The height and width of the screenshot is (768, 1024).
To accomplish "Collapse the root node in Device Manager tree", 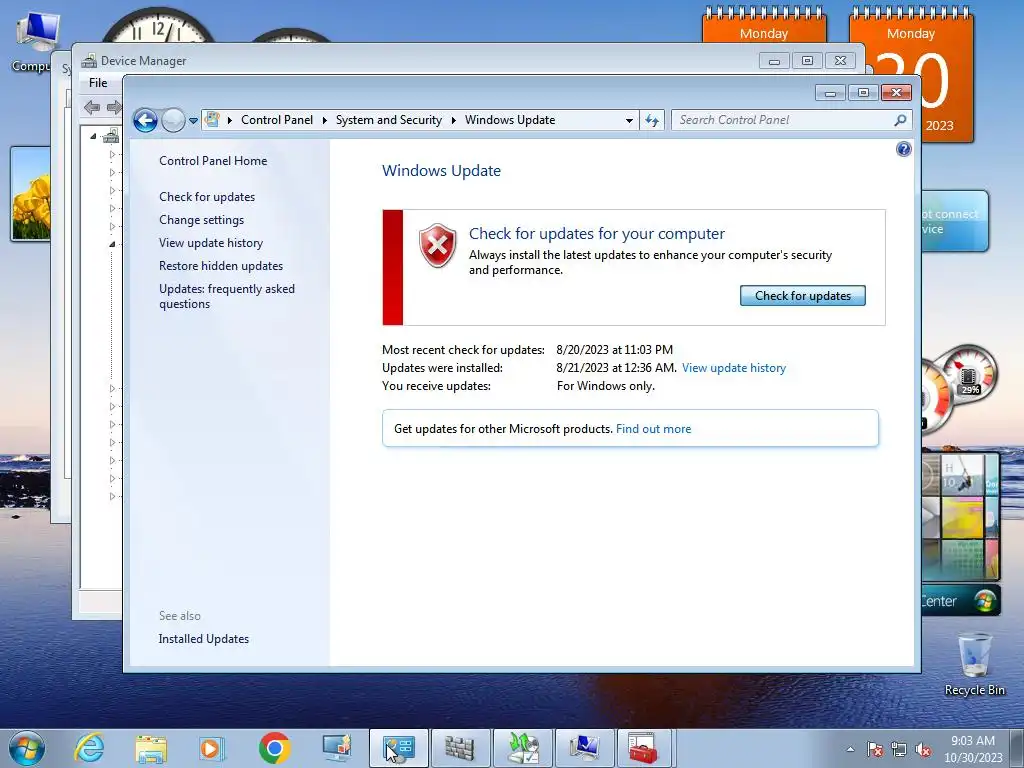I will pyautogui.click(x=93, y=136).
